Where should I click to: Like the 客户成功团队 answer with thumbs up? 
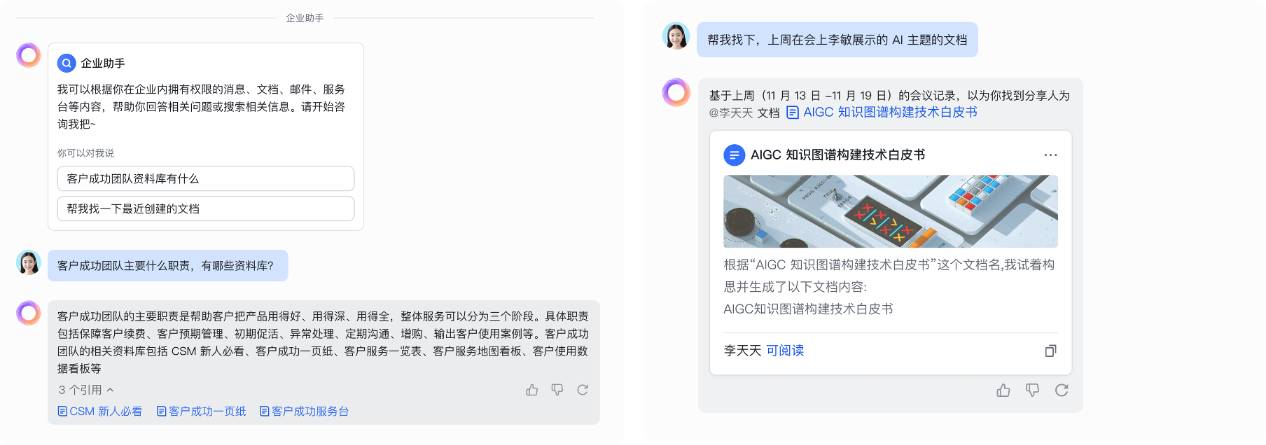[x=532, y=390]
